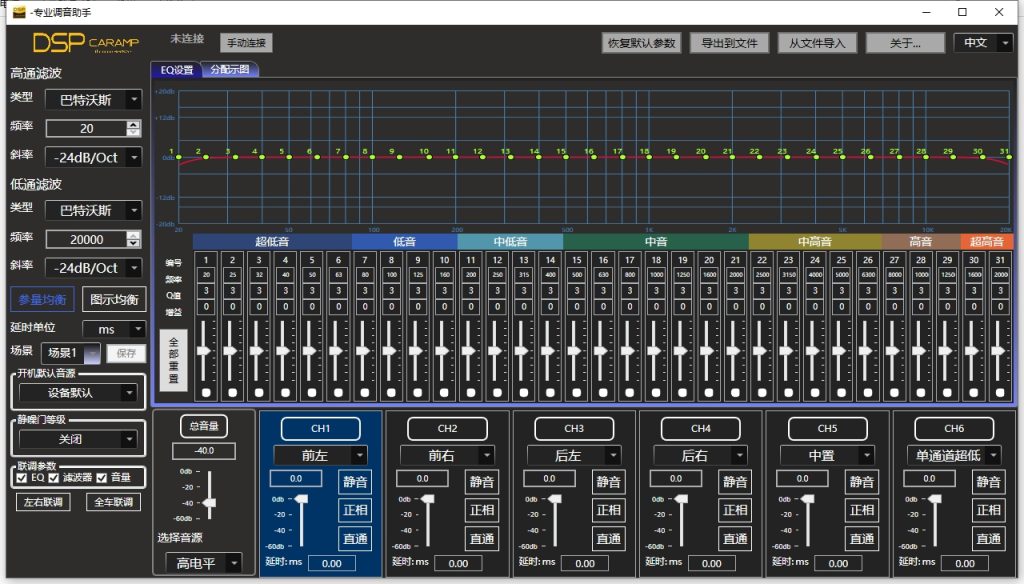Image resolution: width=1024 pixels, height=584 pixels.
Task: Click the reset button under EQ band 10
Action: [444, 393]
